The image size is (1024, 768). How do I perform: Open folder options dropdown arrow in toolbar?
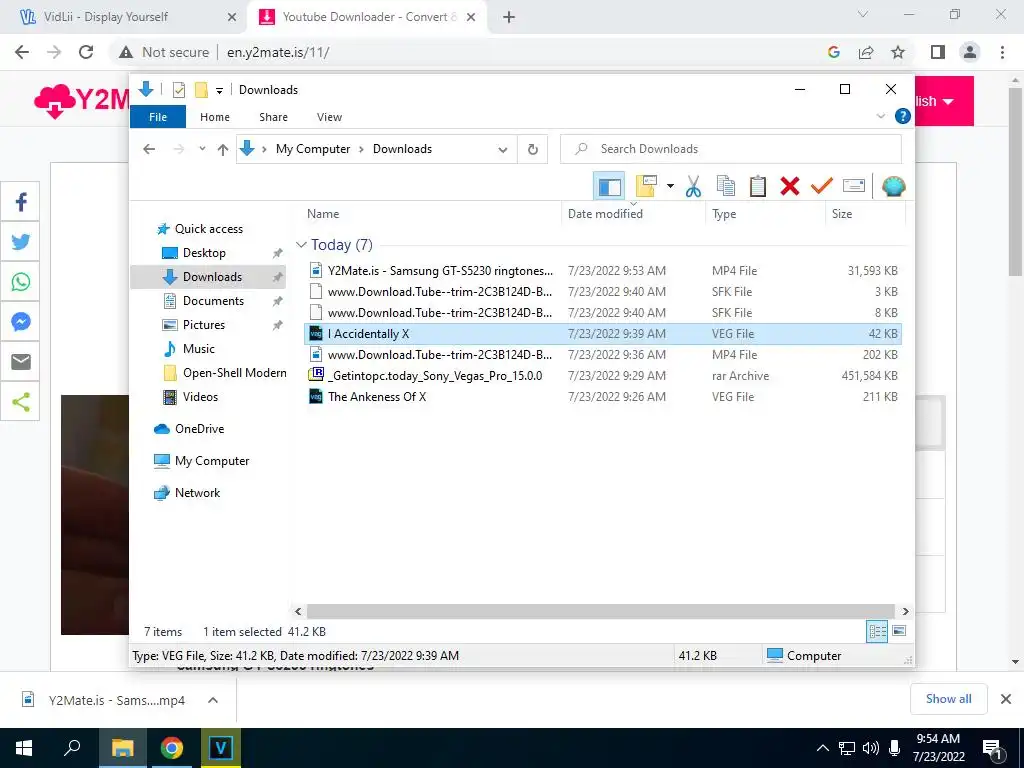coord(670,187)
